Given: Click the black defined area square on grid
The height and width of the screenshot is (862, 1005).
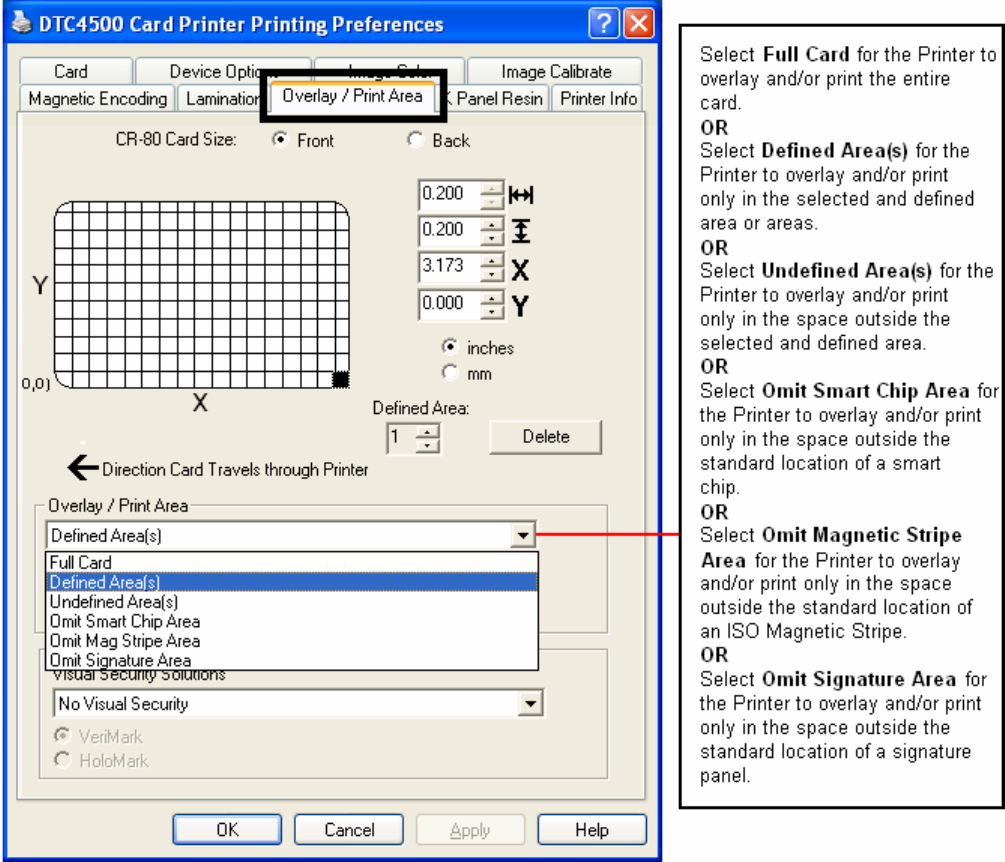Looking at the screenshot, I should pos(340,379).
